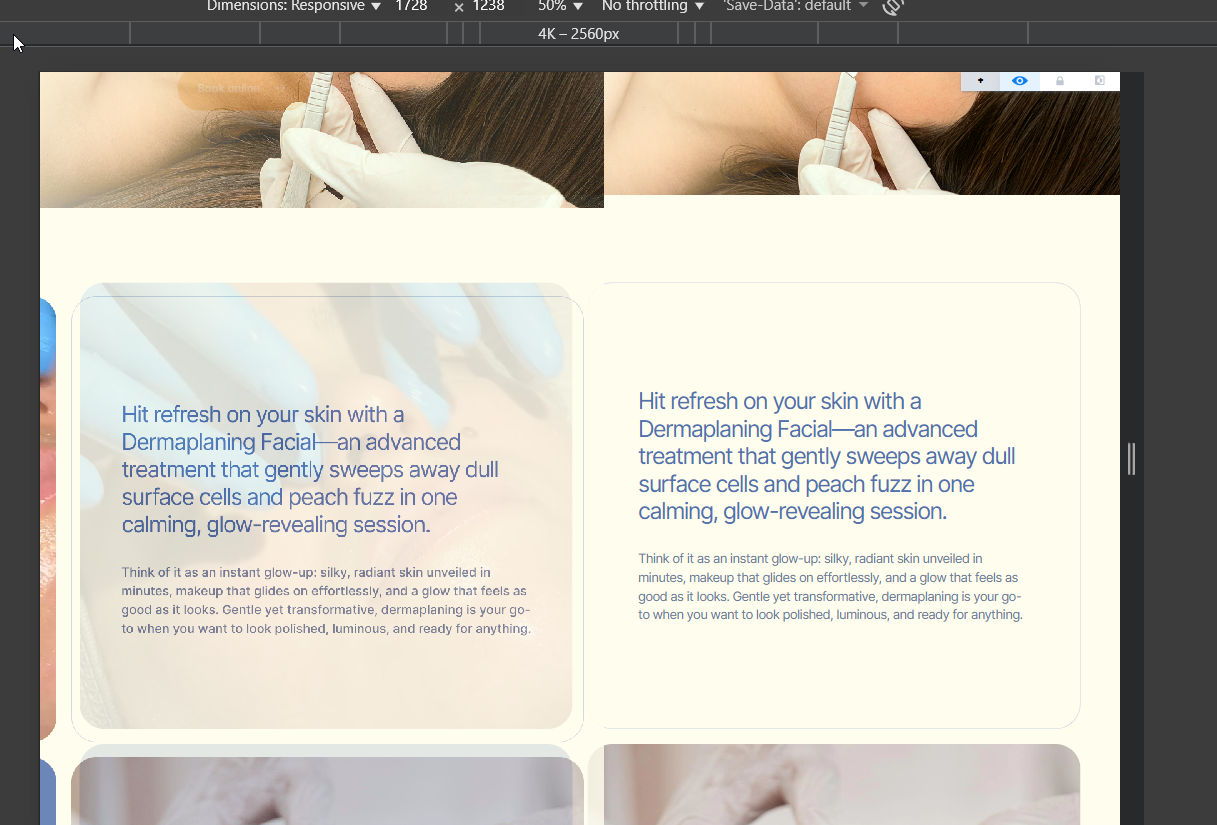Open the 'Save-Data': default dropdown
Screen dimensions: 1217x825
pos(795,6)
